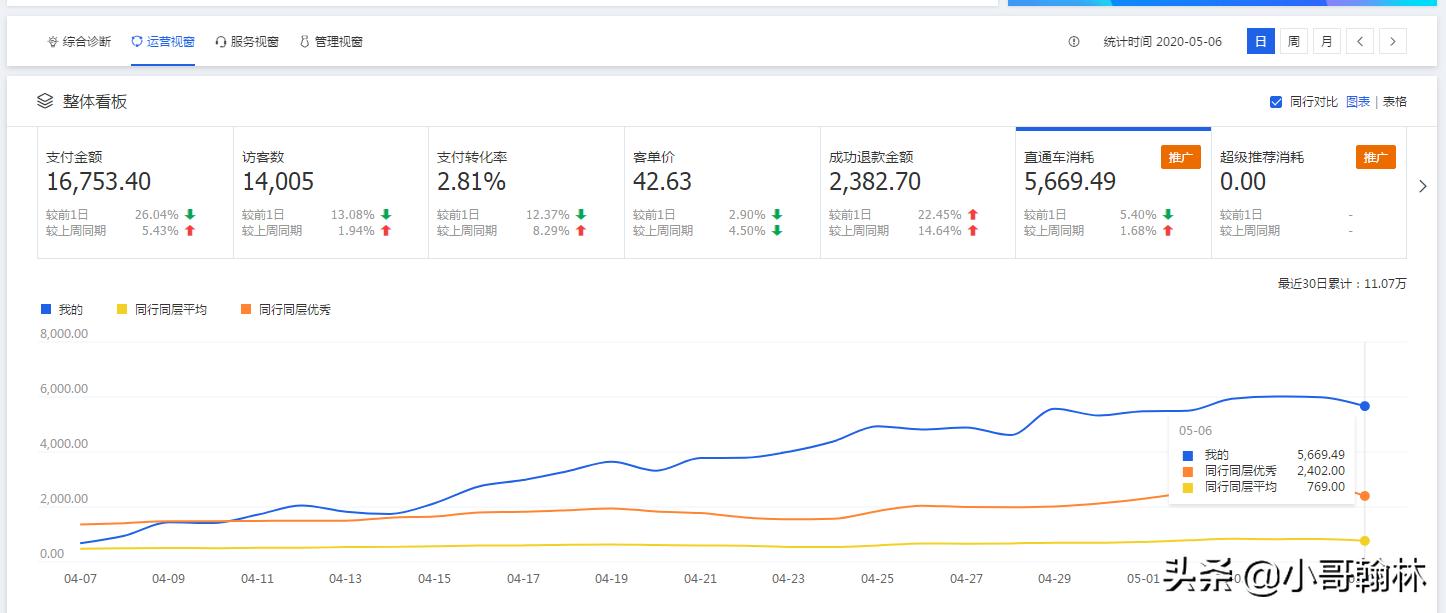The image size is (1446, 613).
Task: Click the 服务视窗 headset icon
Action: click(x=221, y=42)
